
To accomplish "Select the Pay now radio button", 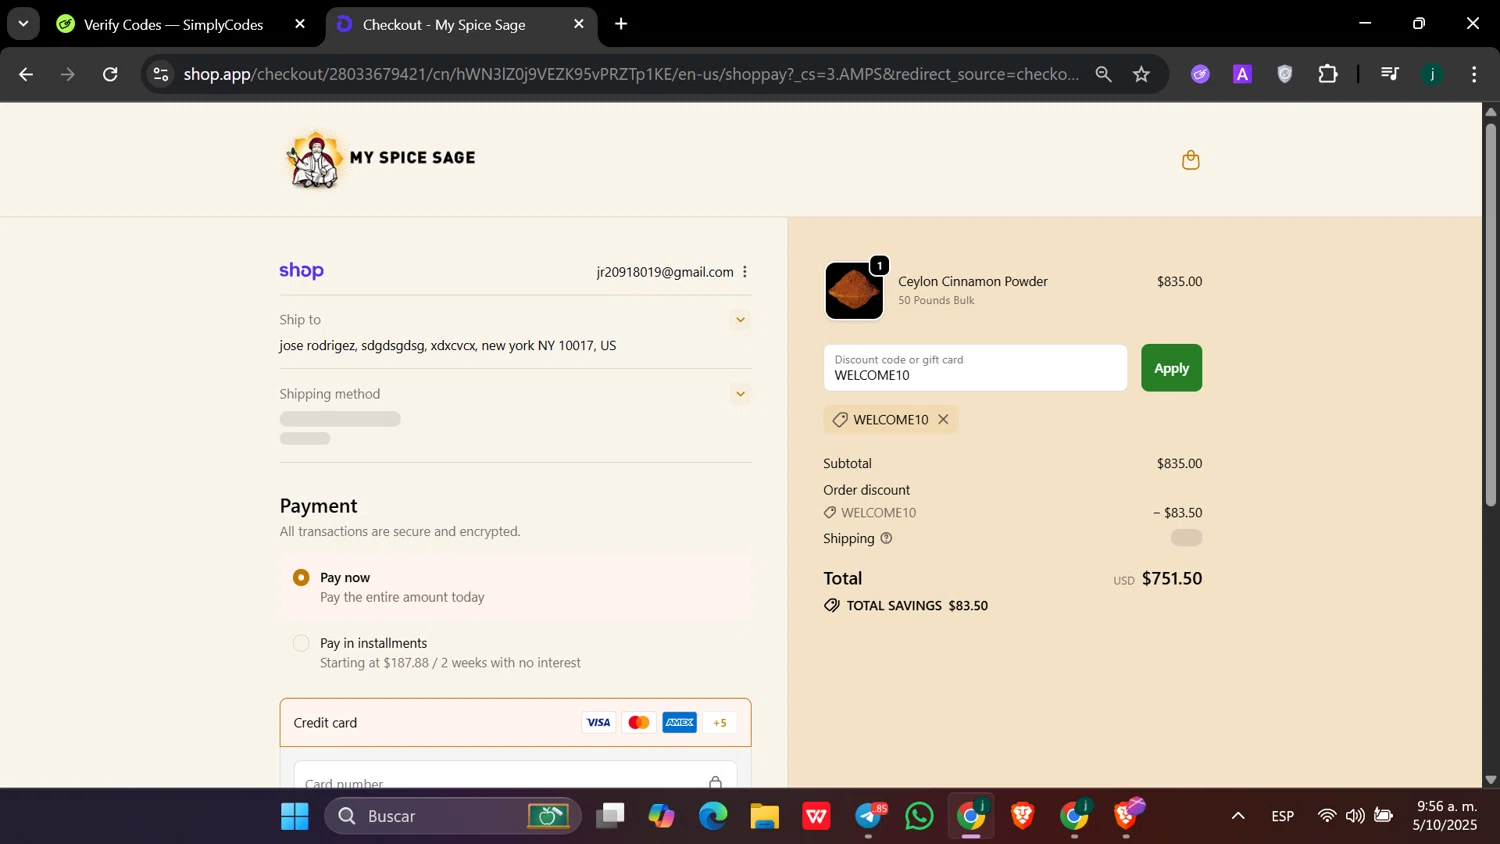I will coord(301,578).
